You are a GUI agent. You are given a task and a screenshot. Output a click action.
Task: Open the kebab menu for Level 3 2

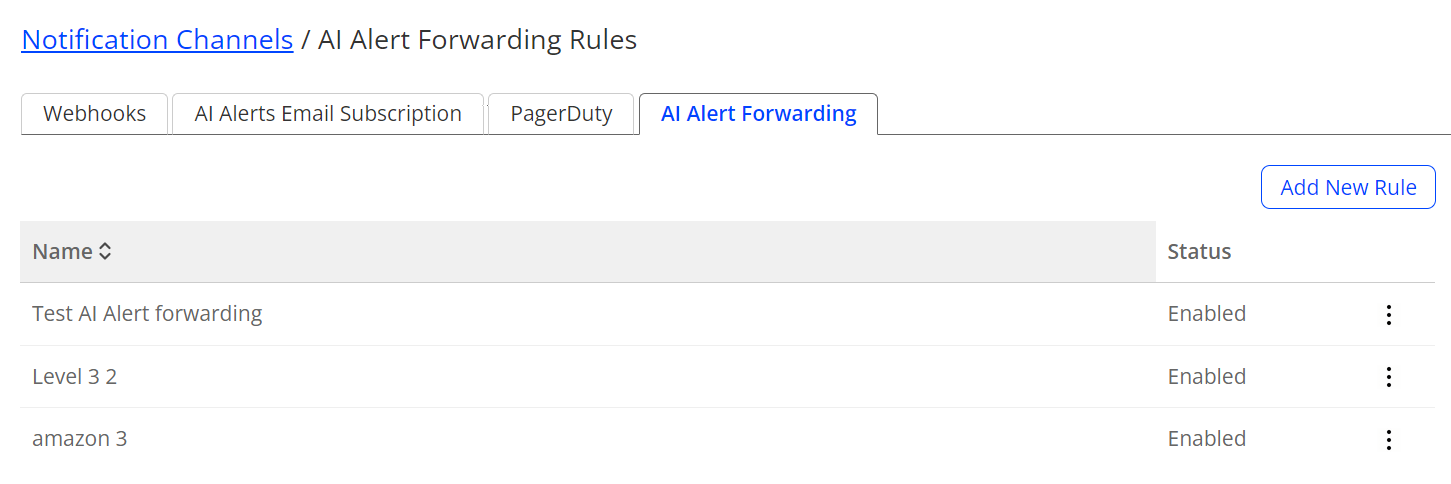coord(1388,377)
